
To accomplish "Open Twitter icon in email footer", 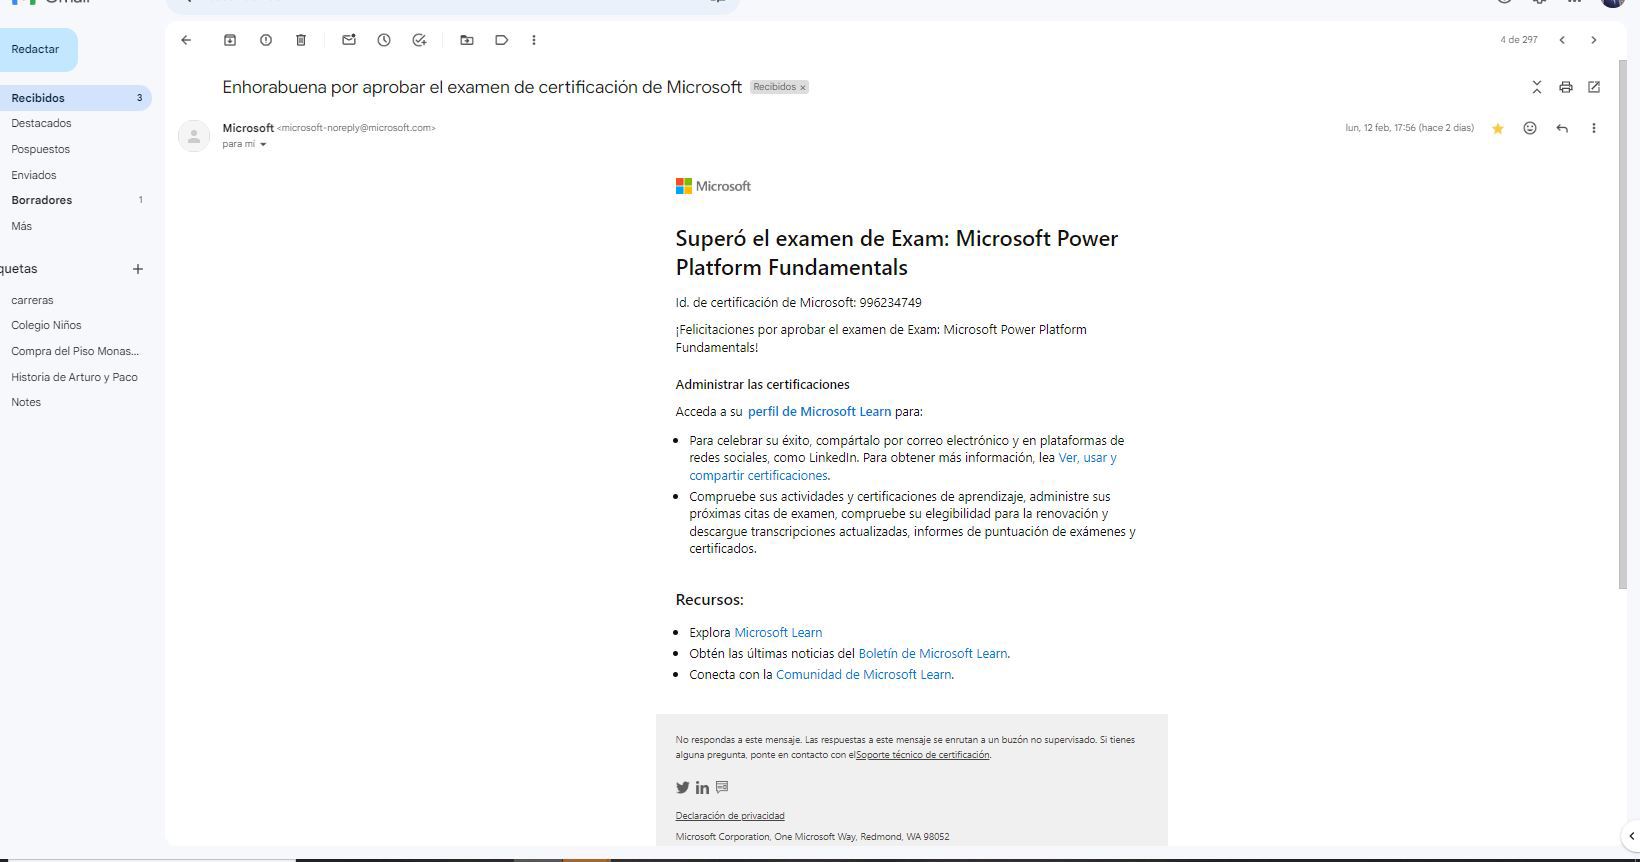I will tap(683, 788).
